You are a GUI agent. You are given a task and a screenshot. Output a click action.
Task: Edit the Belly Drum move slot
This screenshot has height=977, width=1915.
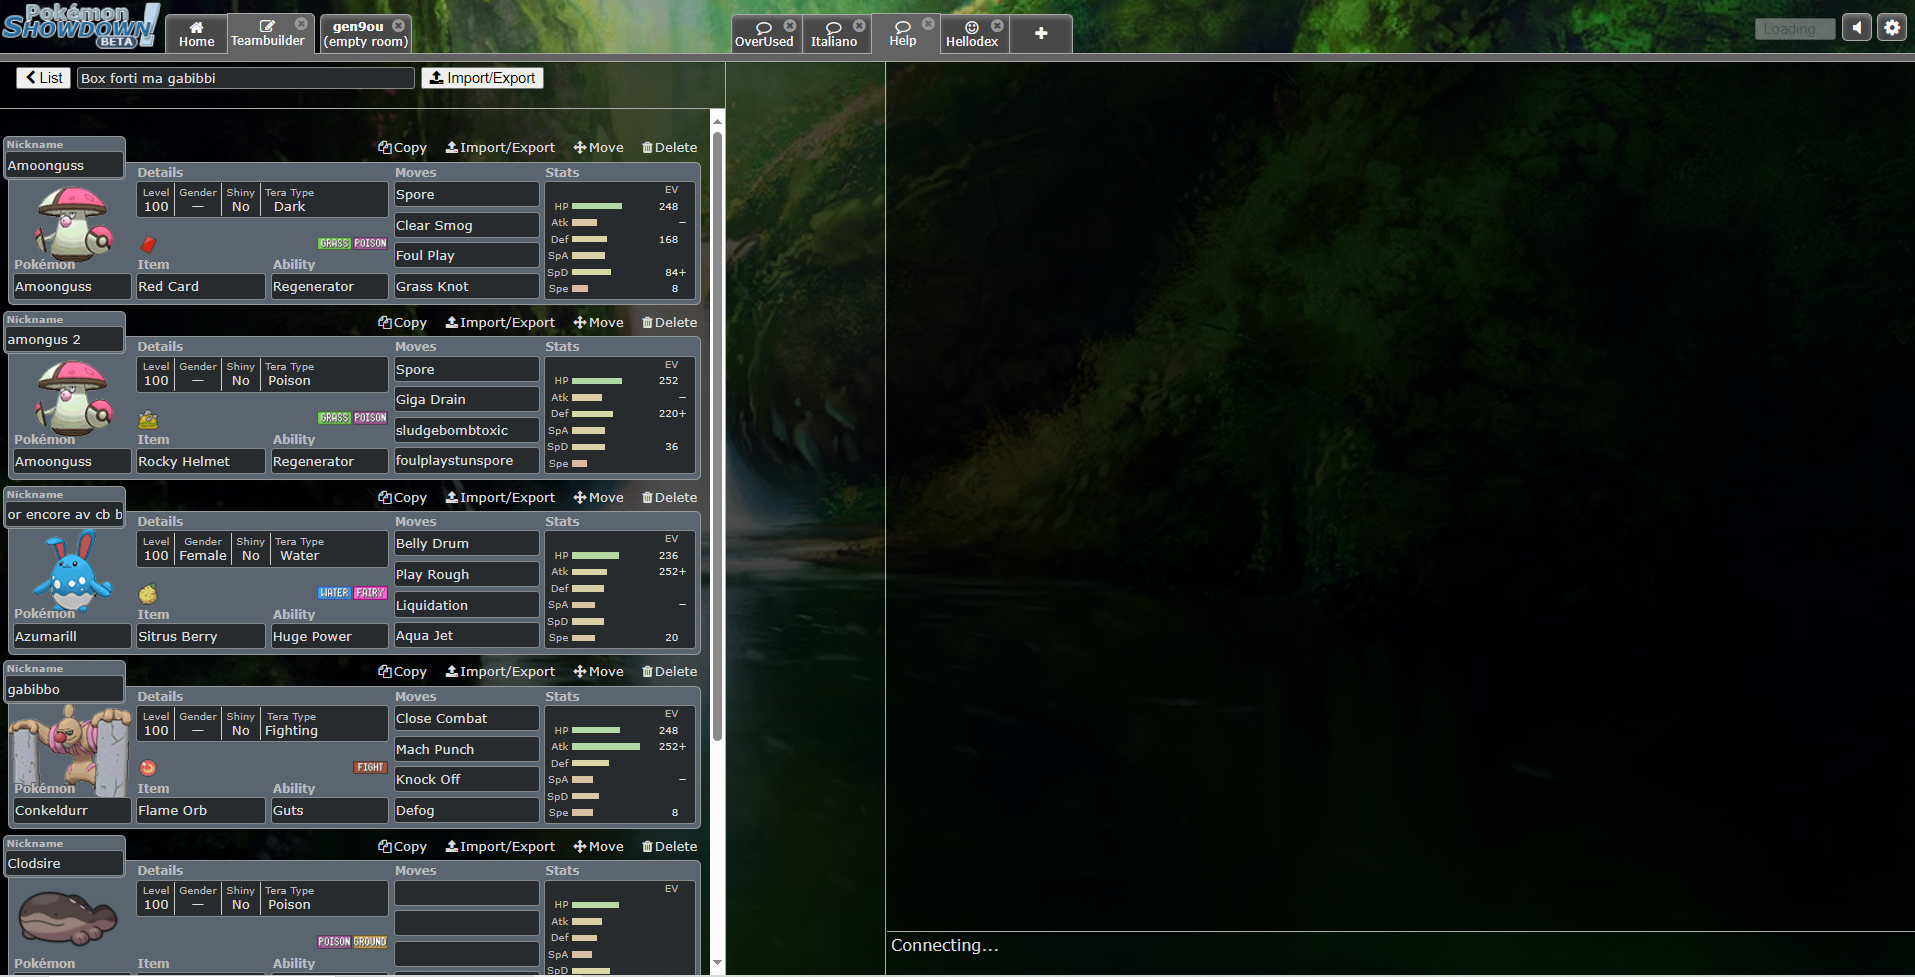coord(466,544)
